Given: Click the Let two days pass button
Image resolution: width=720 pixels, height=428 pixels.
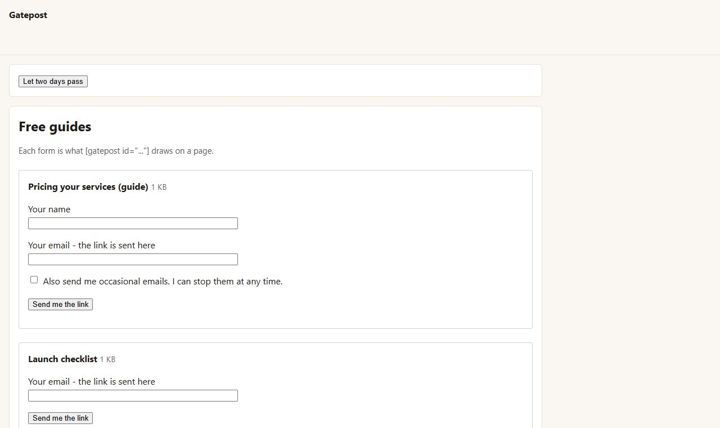Looking at the screenshot, I should click(x=53, y=81).
